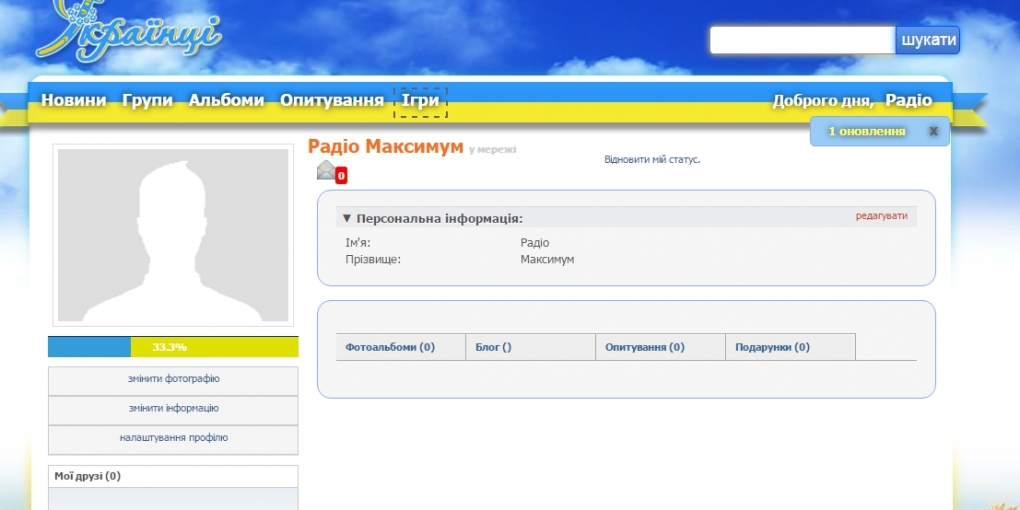Click Відновити мій статус link

pyautogui.click(x=652, y=159)
